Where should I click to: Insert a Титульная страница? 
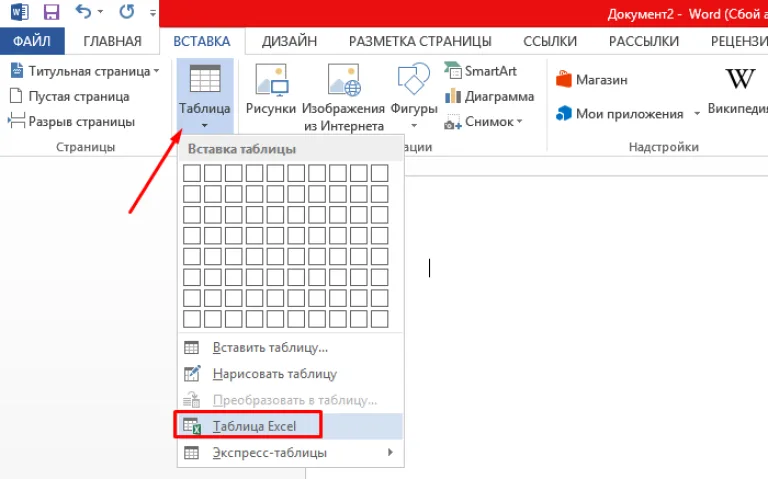tap(85, 71)
